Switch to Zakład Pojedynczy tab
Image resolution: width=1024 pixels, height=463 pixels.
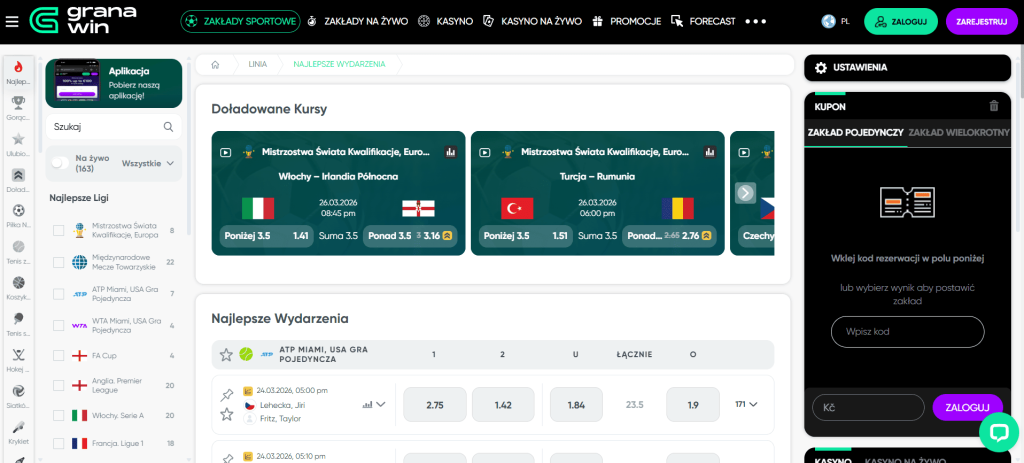(856, 133)
